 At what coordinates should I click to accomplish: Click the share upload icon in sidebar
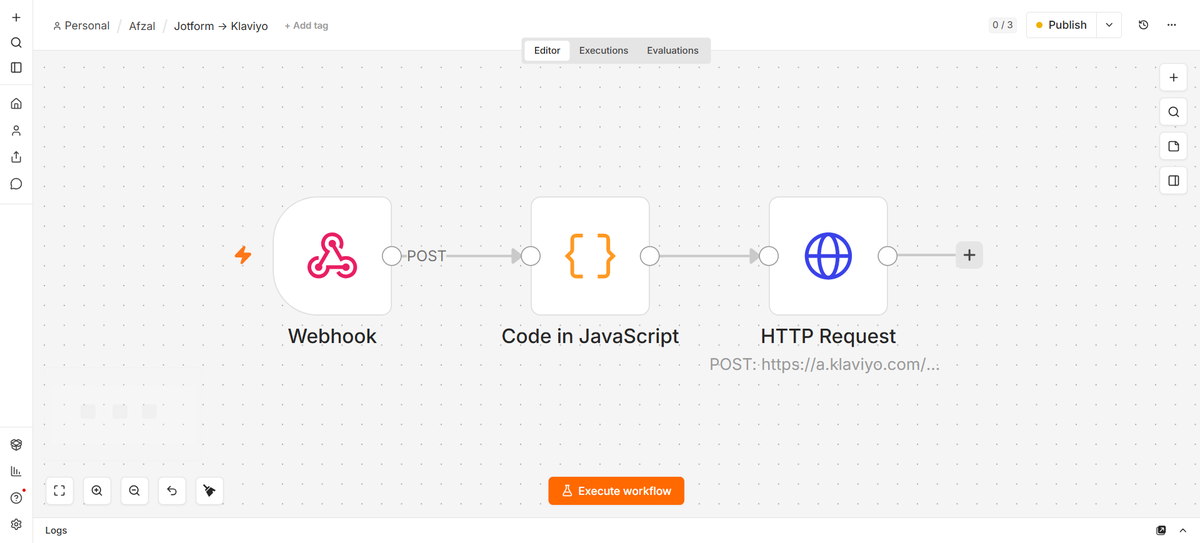coord(16,157)
